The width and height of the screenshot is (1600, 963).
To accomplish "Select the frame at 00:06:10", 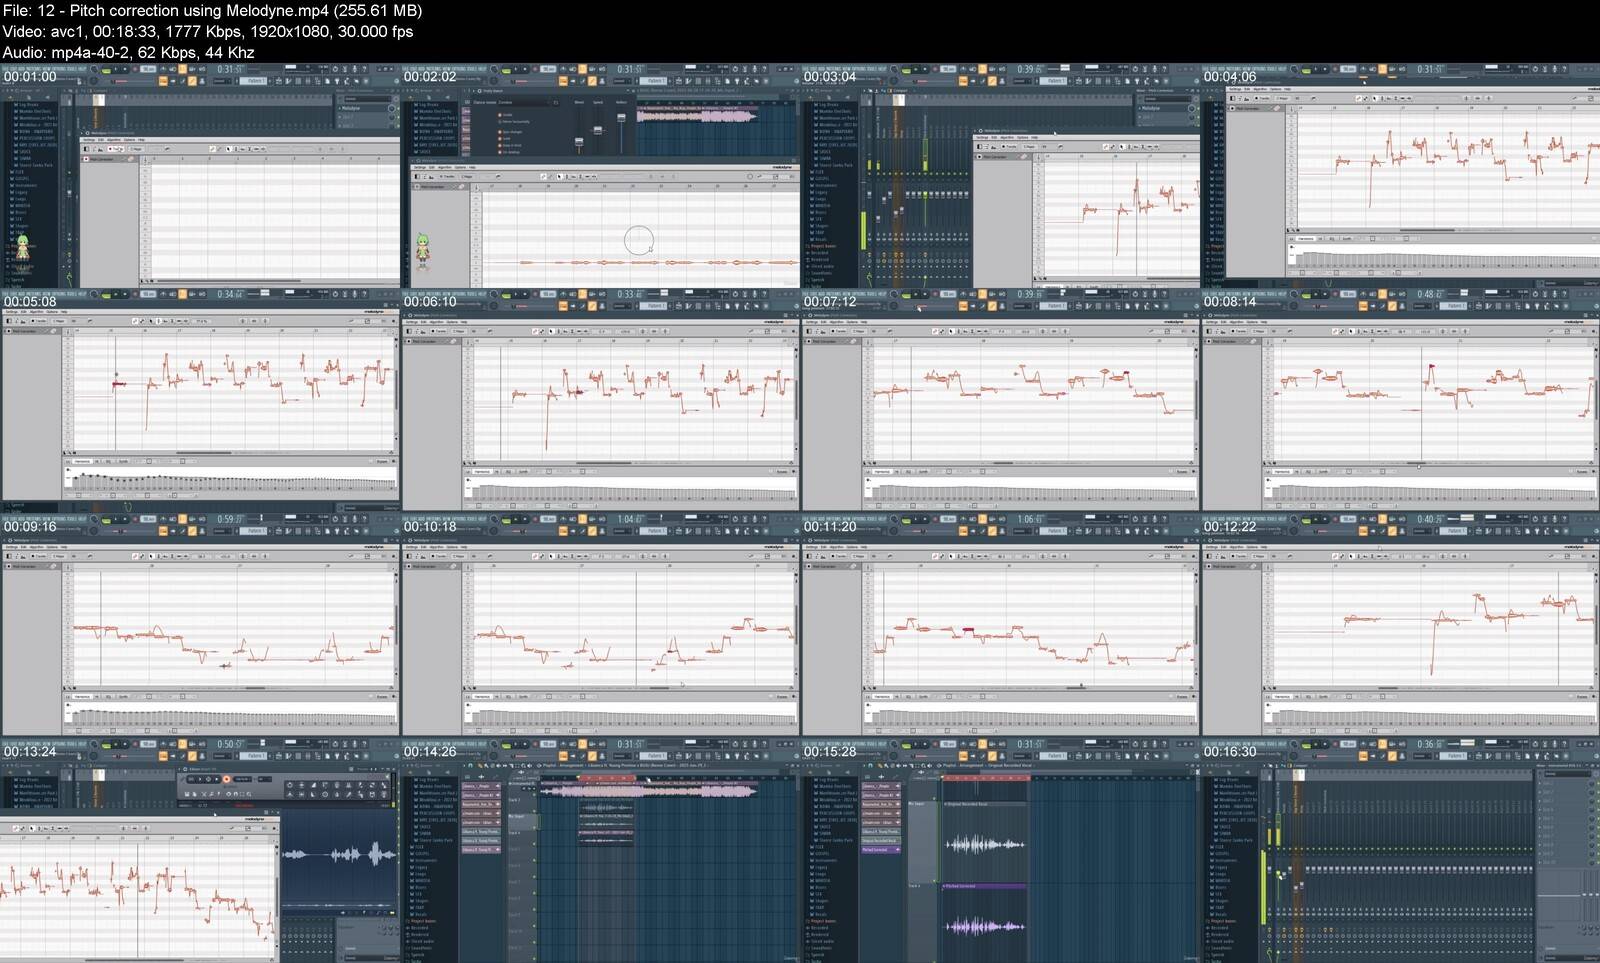I will click(x=600, y=401).
